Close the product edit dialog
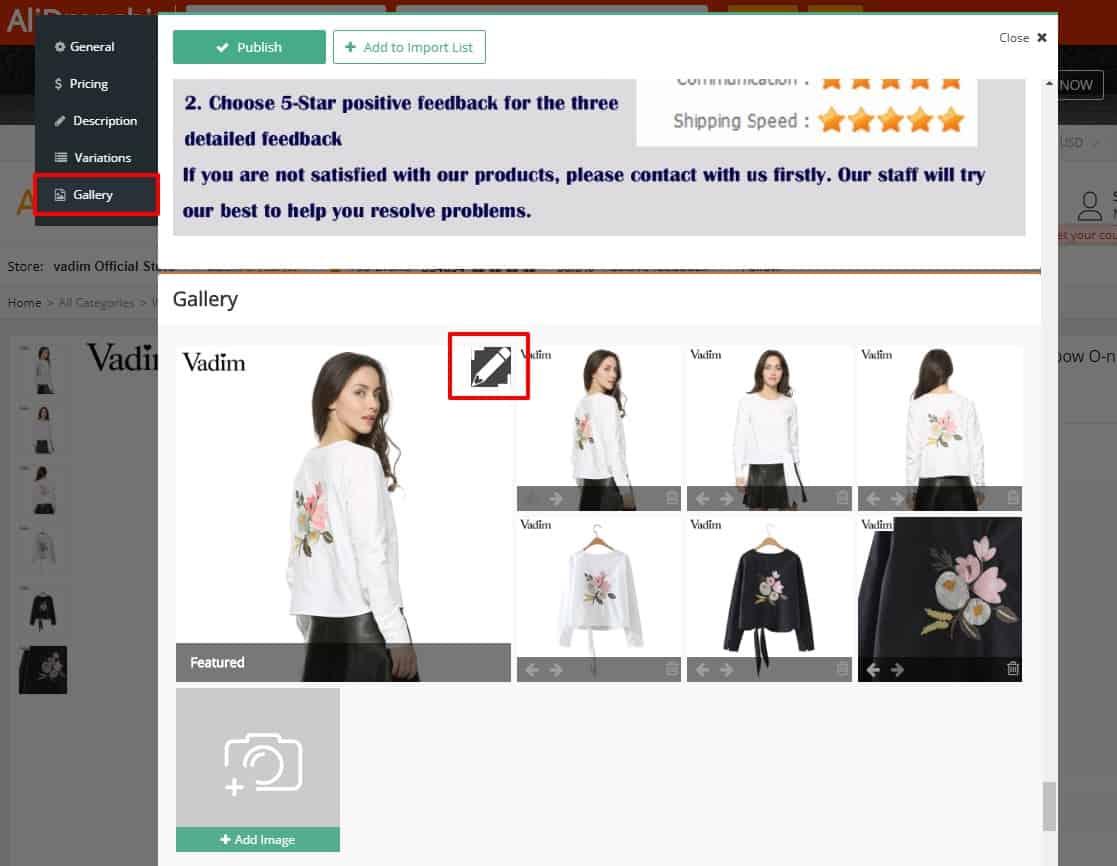Viewport: 1117px width, 866px height. pyautogui.click(x=1023, y=38)
